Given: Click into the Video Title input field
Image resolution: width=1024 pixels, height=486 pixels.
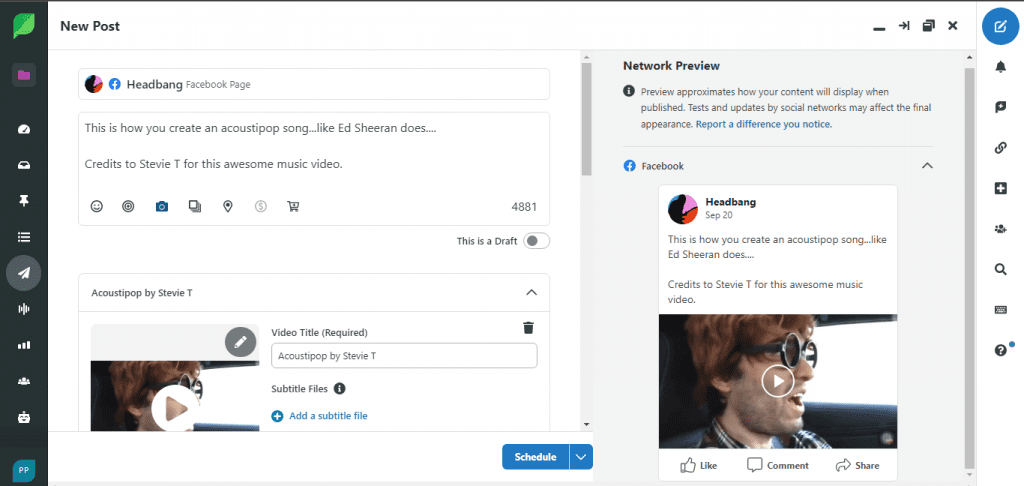Looking at the screenshot, I should pyautogui.click(x=404, y=356).
